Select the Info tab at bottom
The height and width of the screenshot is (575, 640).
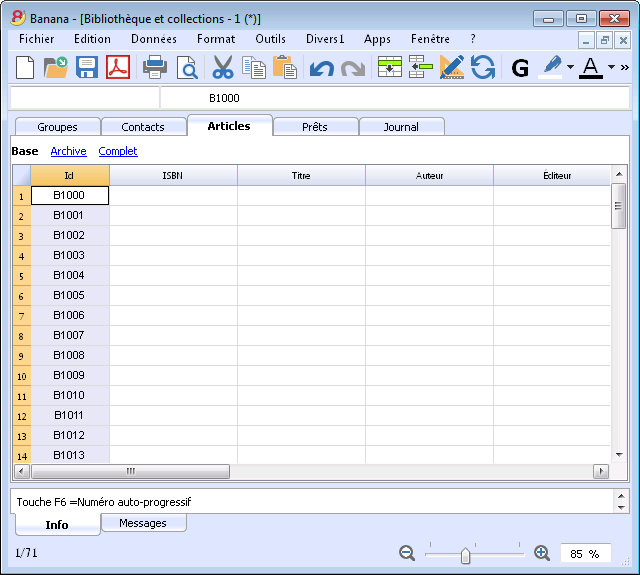57,524
